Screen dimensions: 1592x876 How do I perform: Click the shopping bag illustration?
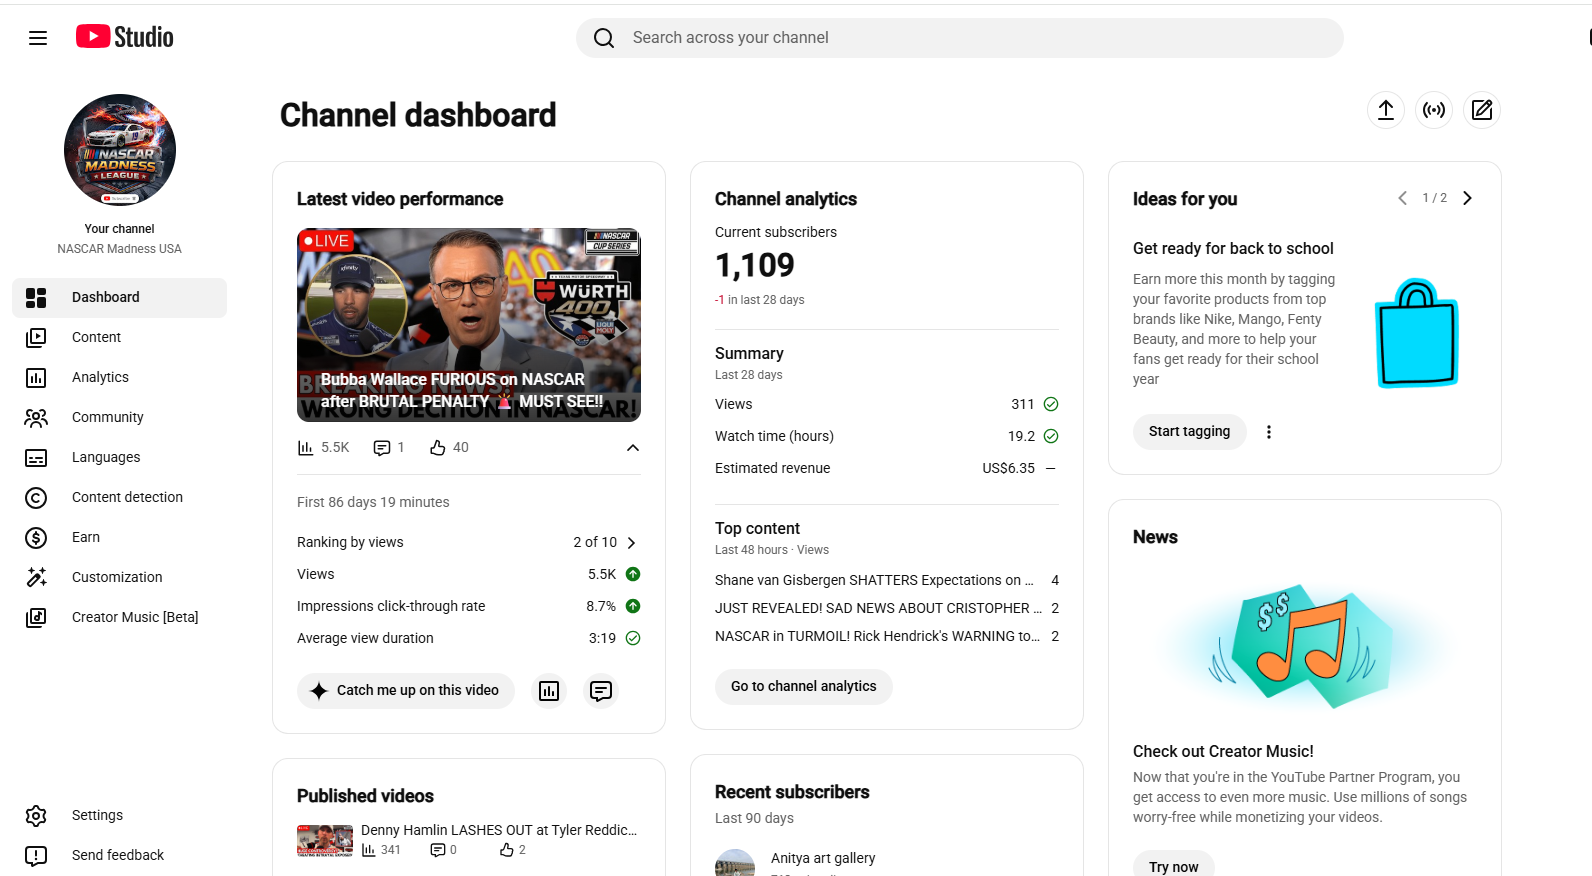tap(1417, 333)
